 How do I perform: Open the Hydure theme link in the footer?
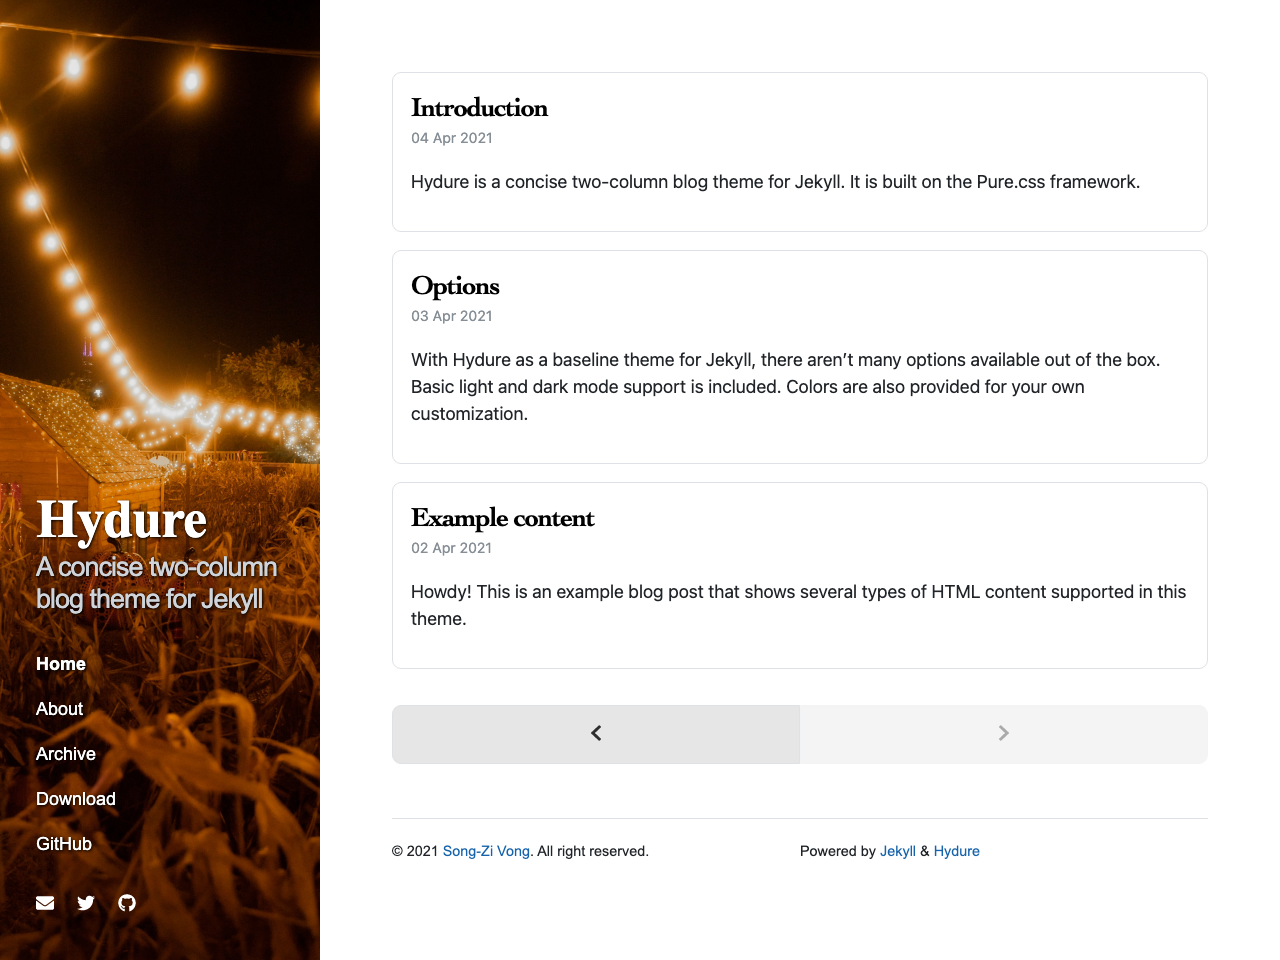pos(956,851)
